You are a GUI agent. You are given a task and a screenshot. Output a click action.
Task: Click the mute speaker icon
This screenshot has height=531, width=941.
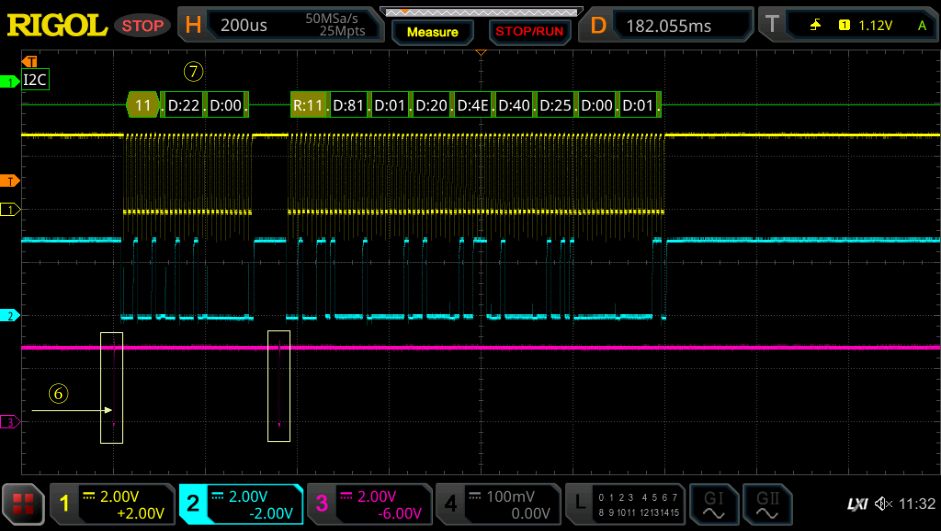click(x=884, y=504)
